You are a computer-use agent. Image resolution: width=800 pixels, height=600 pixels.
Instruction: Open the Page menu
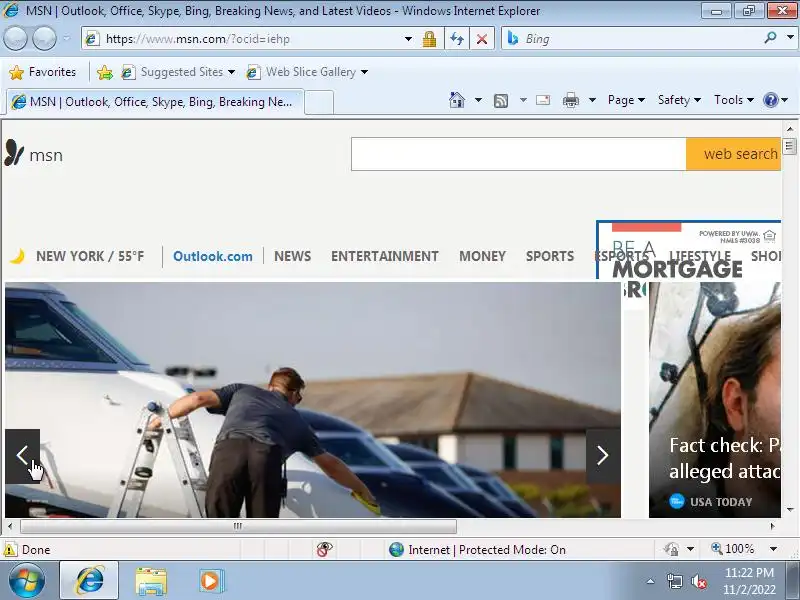(626, 100)
